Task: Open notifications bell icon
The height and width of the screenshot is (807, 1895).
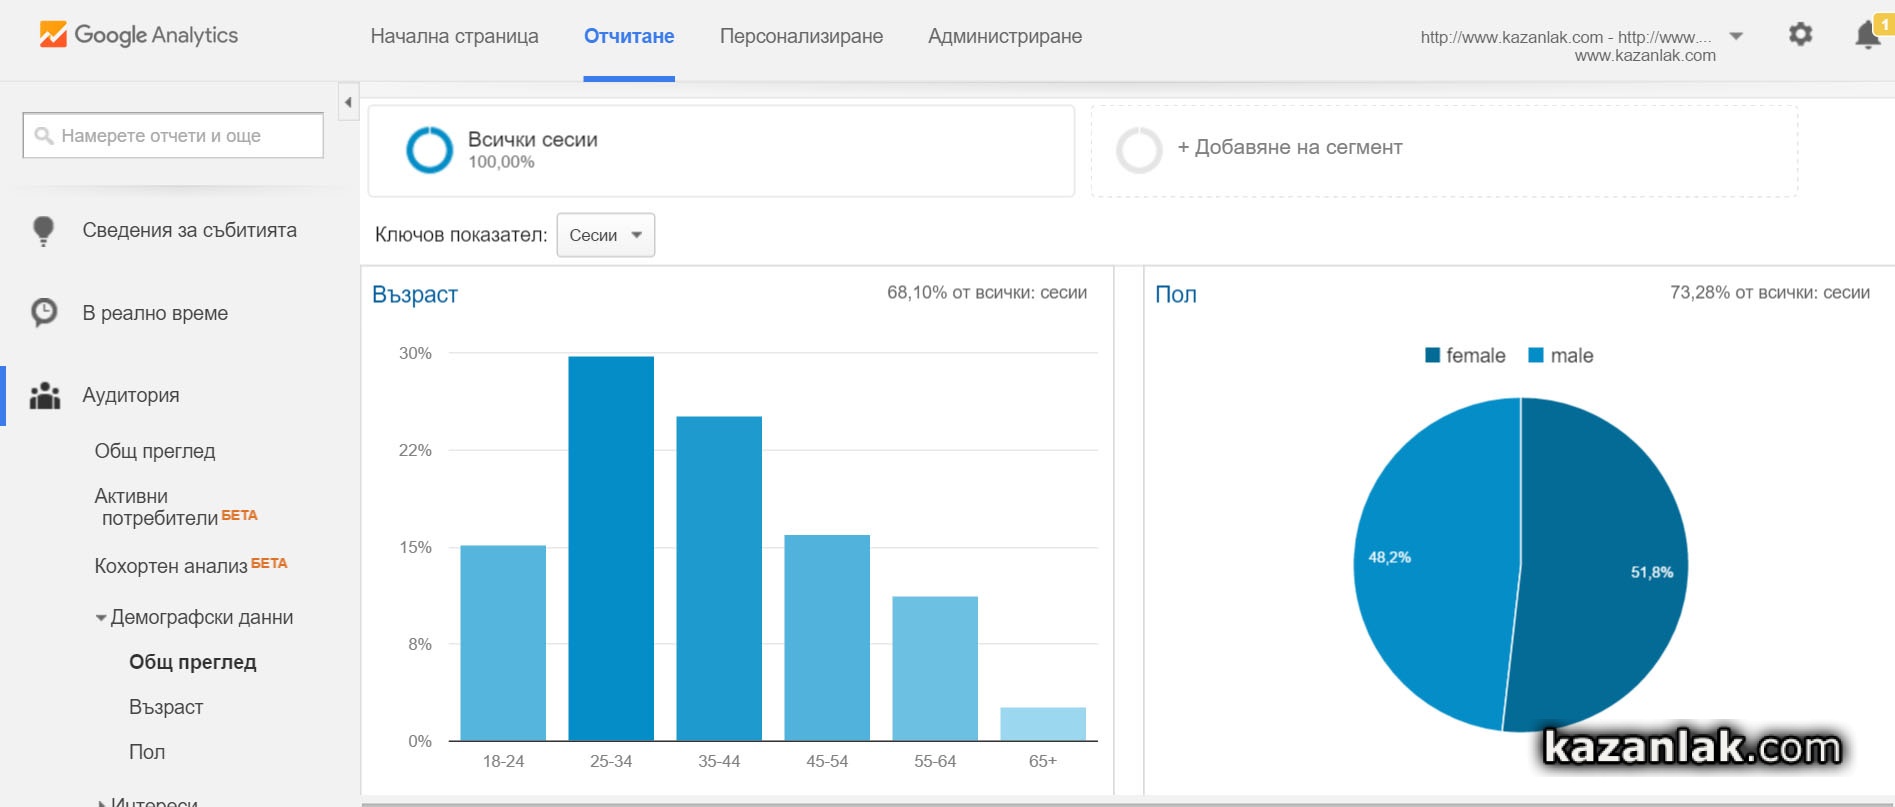Action: (1866, 35)
